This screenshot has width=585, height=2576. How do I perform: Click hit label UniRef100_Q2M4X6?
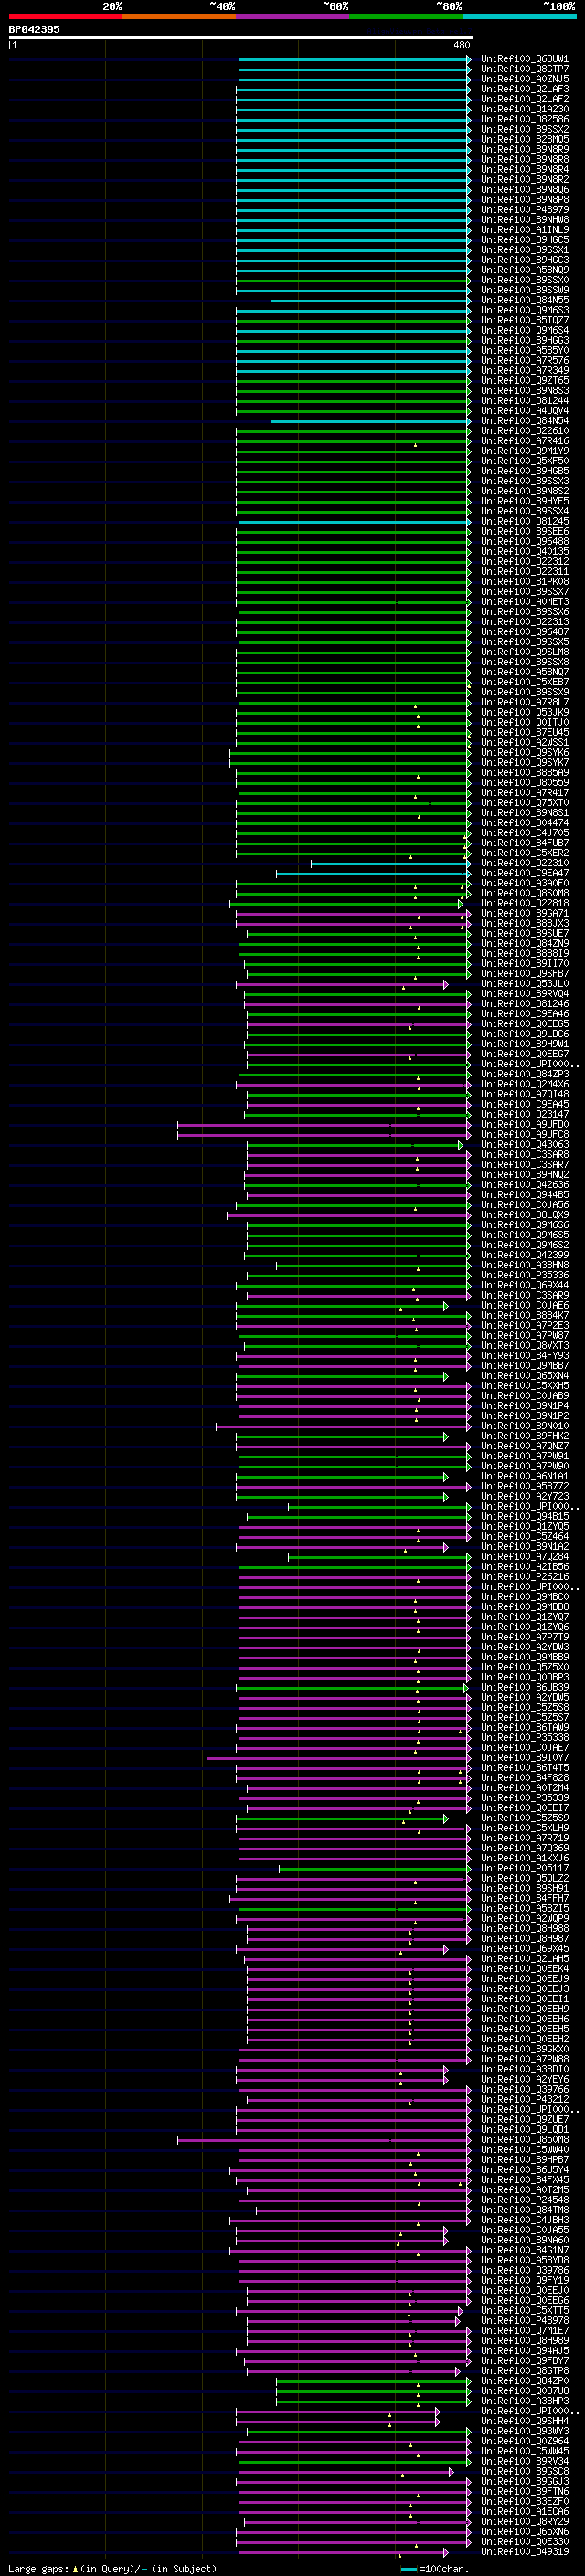[x=525, y=1084]
